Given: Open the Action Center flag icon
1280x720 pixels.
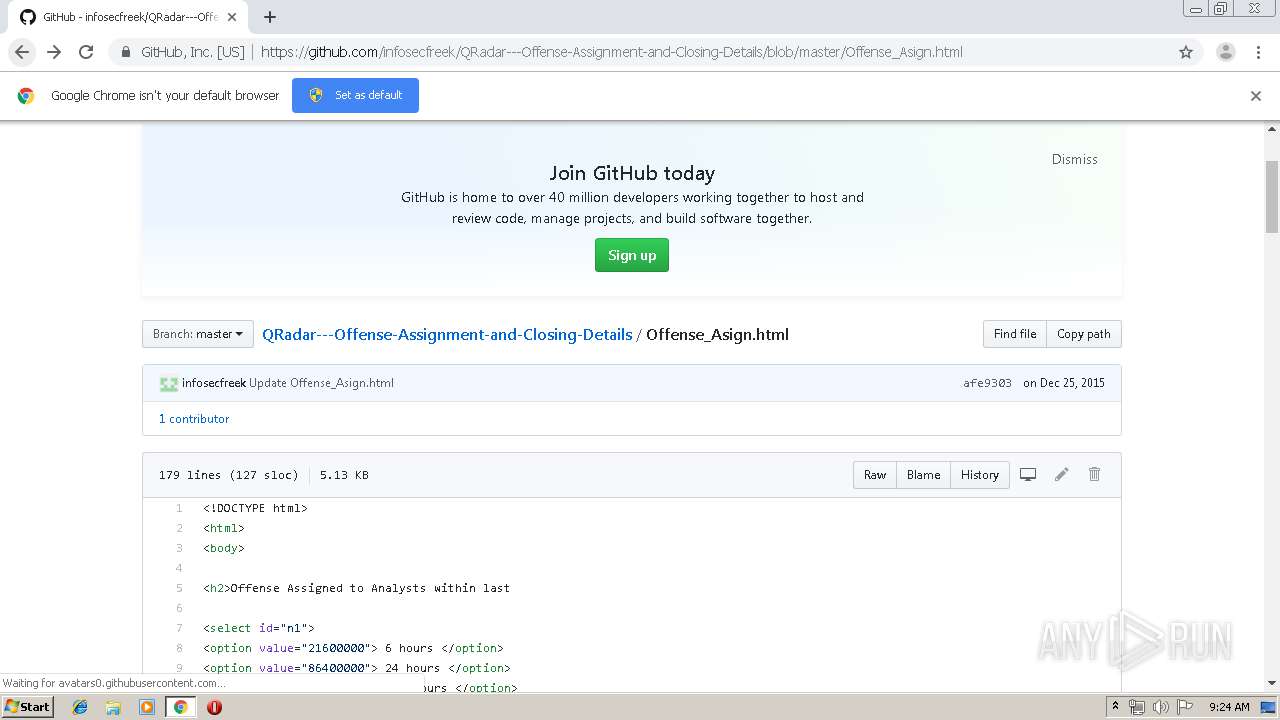Looking at the screenshot, I should pos(1183,707).
